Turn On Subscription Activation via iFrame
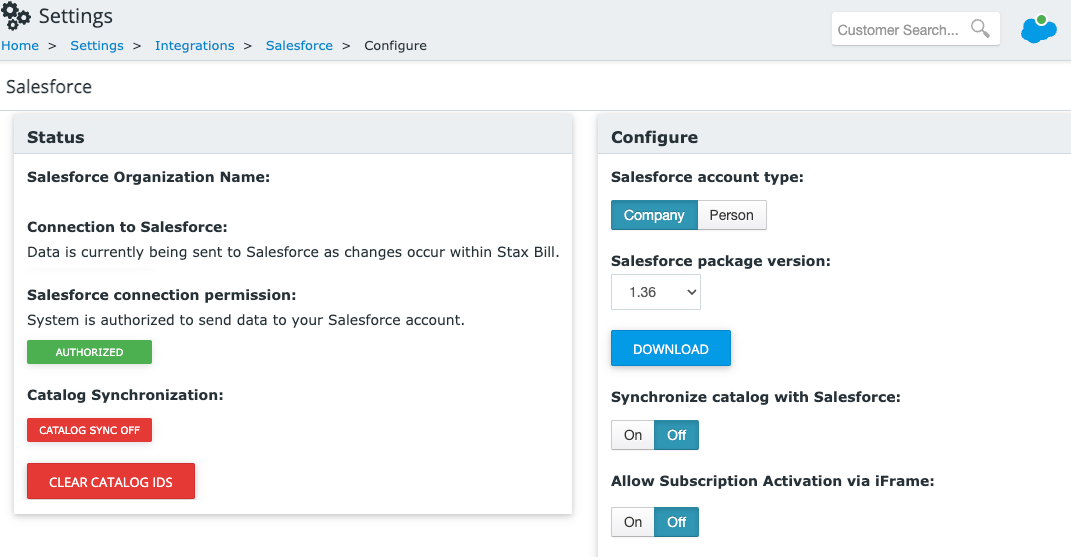This screenshot has width=1071, height=557. coord(632,522)
